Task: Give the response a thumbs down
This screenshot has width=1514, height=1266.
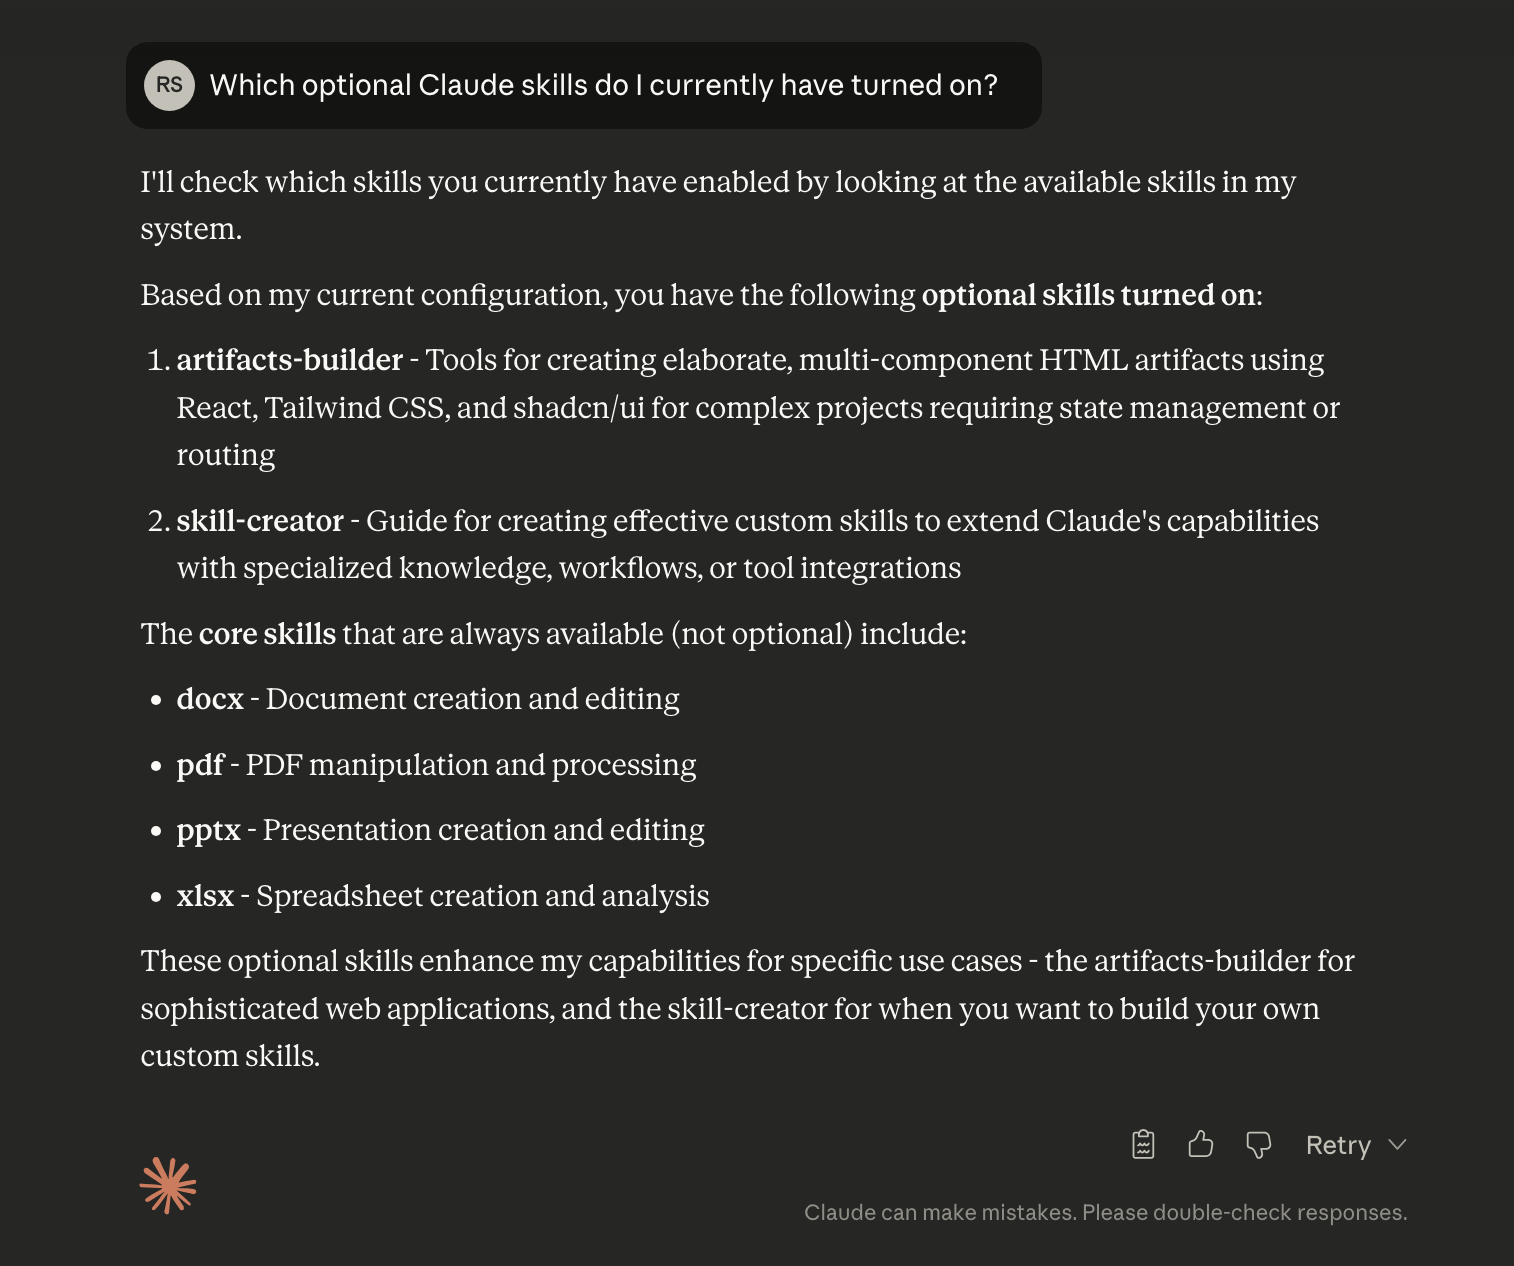Action: (x=1258, y=1145)
